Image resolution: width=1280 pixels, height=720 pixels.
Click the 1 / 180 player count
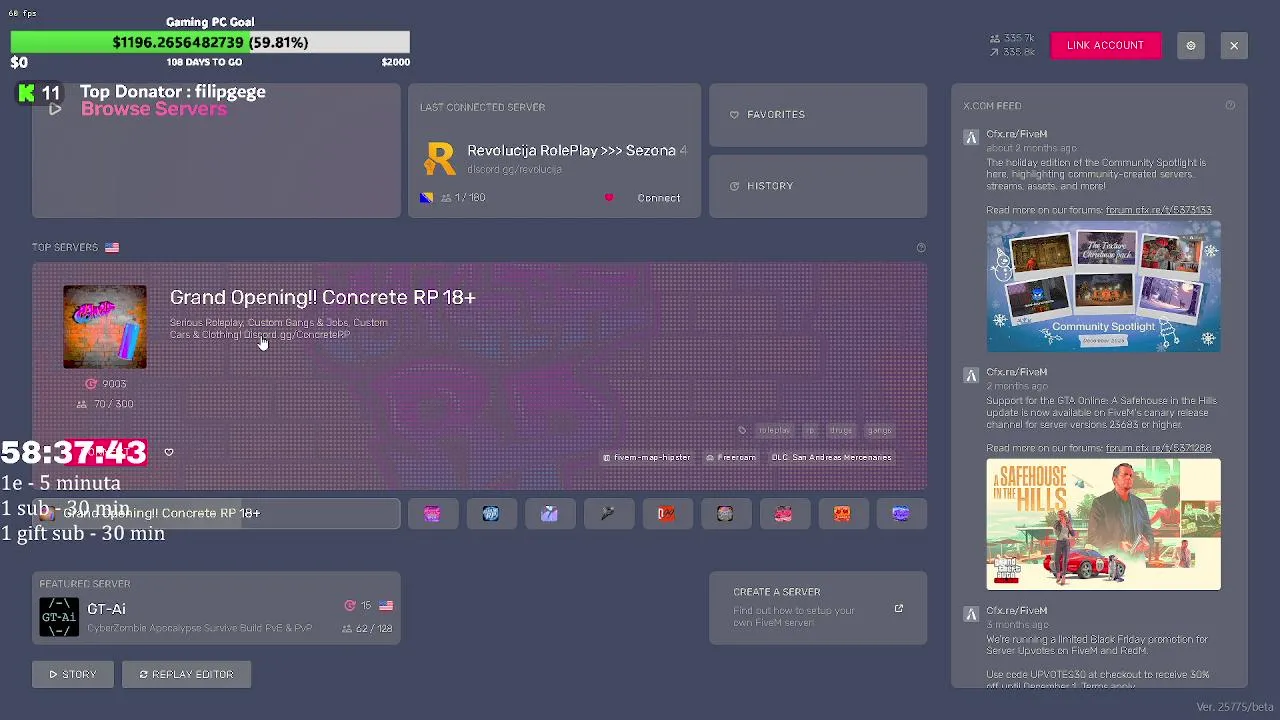(x=463, y=198)
